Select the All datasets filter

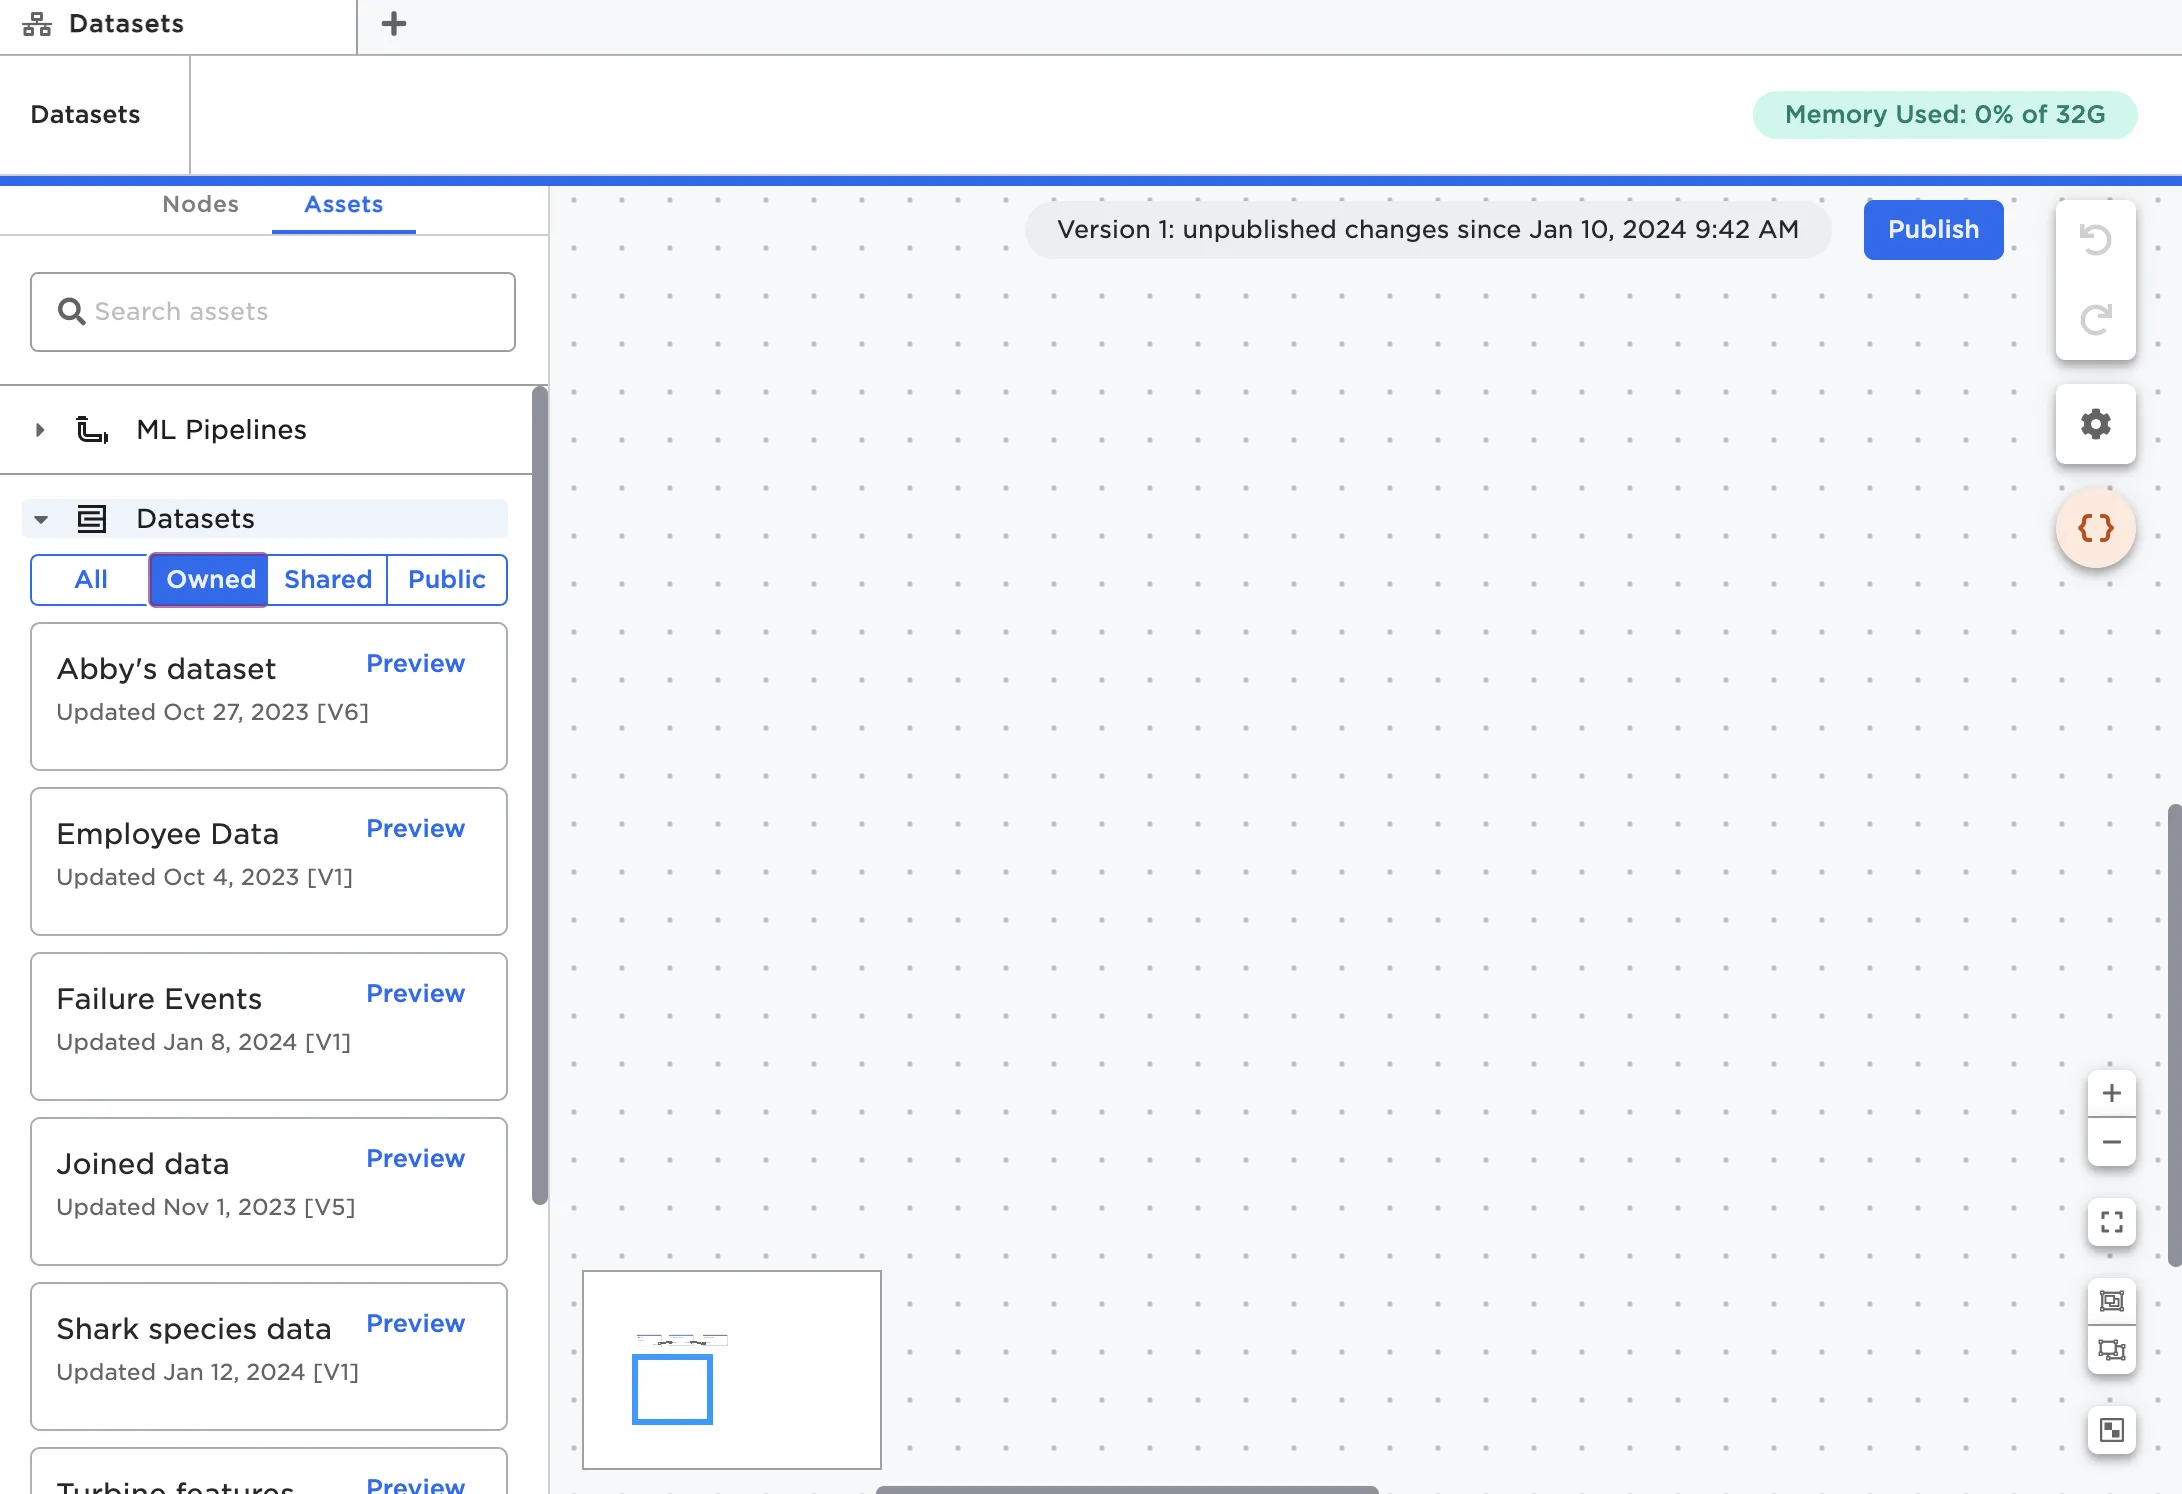pyautogui.click(x=90, y=580)
